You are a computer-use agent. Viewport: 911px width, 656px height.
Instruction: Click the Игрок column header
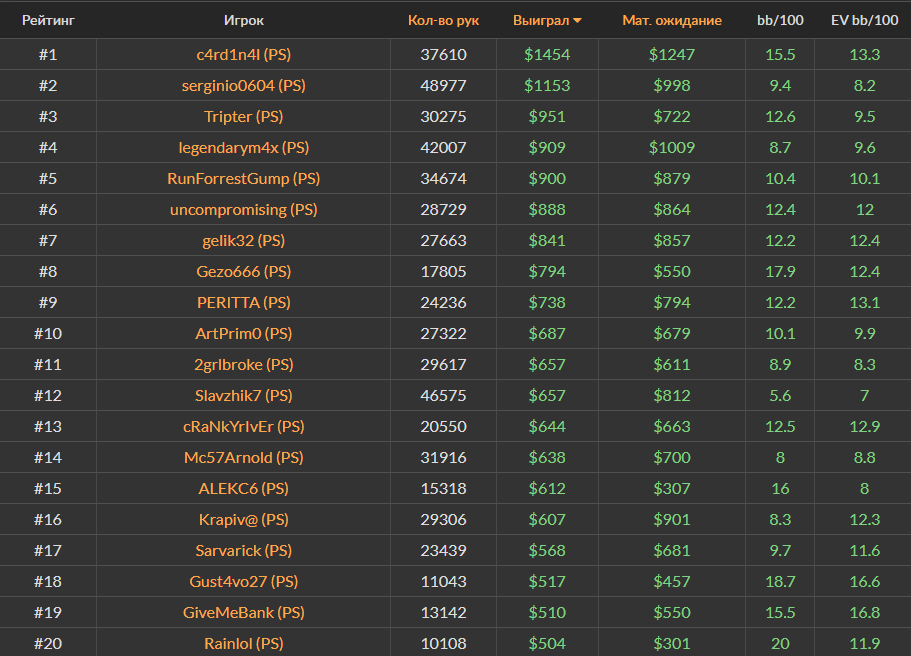pyautogui.click(x=244, y=20)
